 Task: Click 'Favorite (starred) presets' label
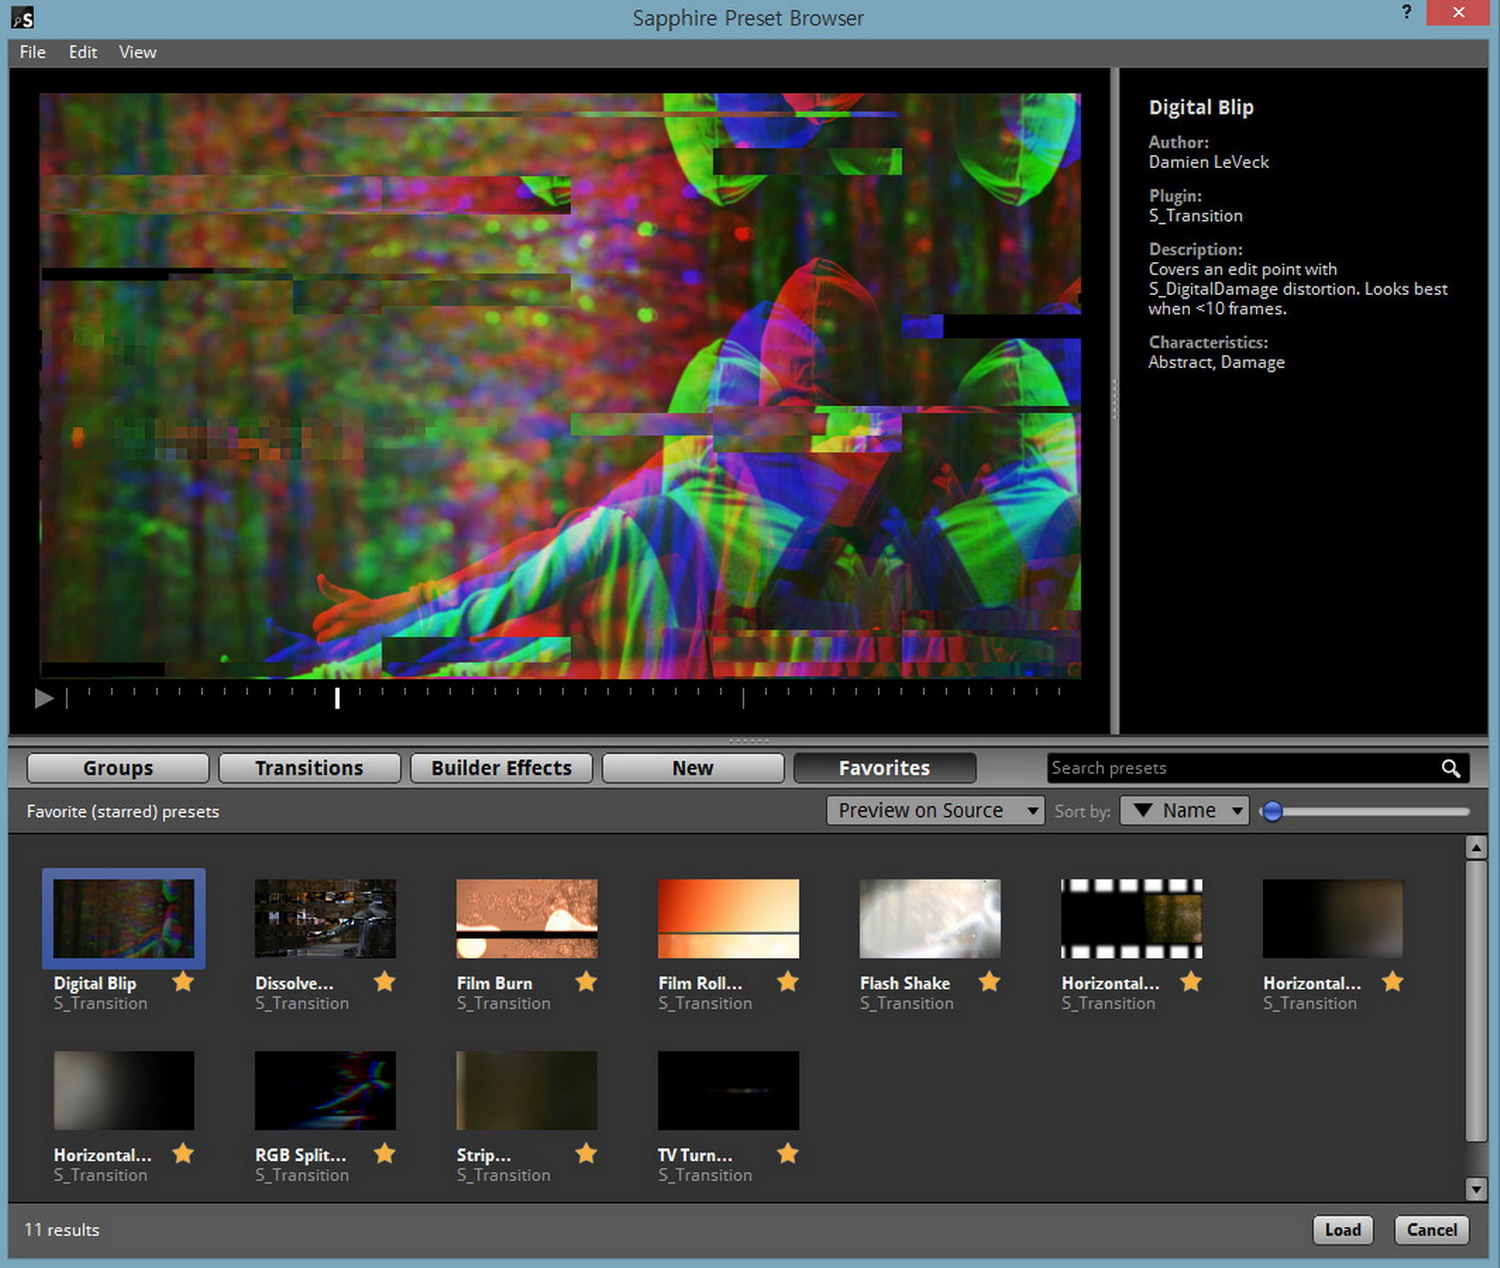[x=123, y=811]
